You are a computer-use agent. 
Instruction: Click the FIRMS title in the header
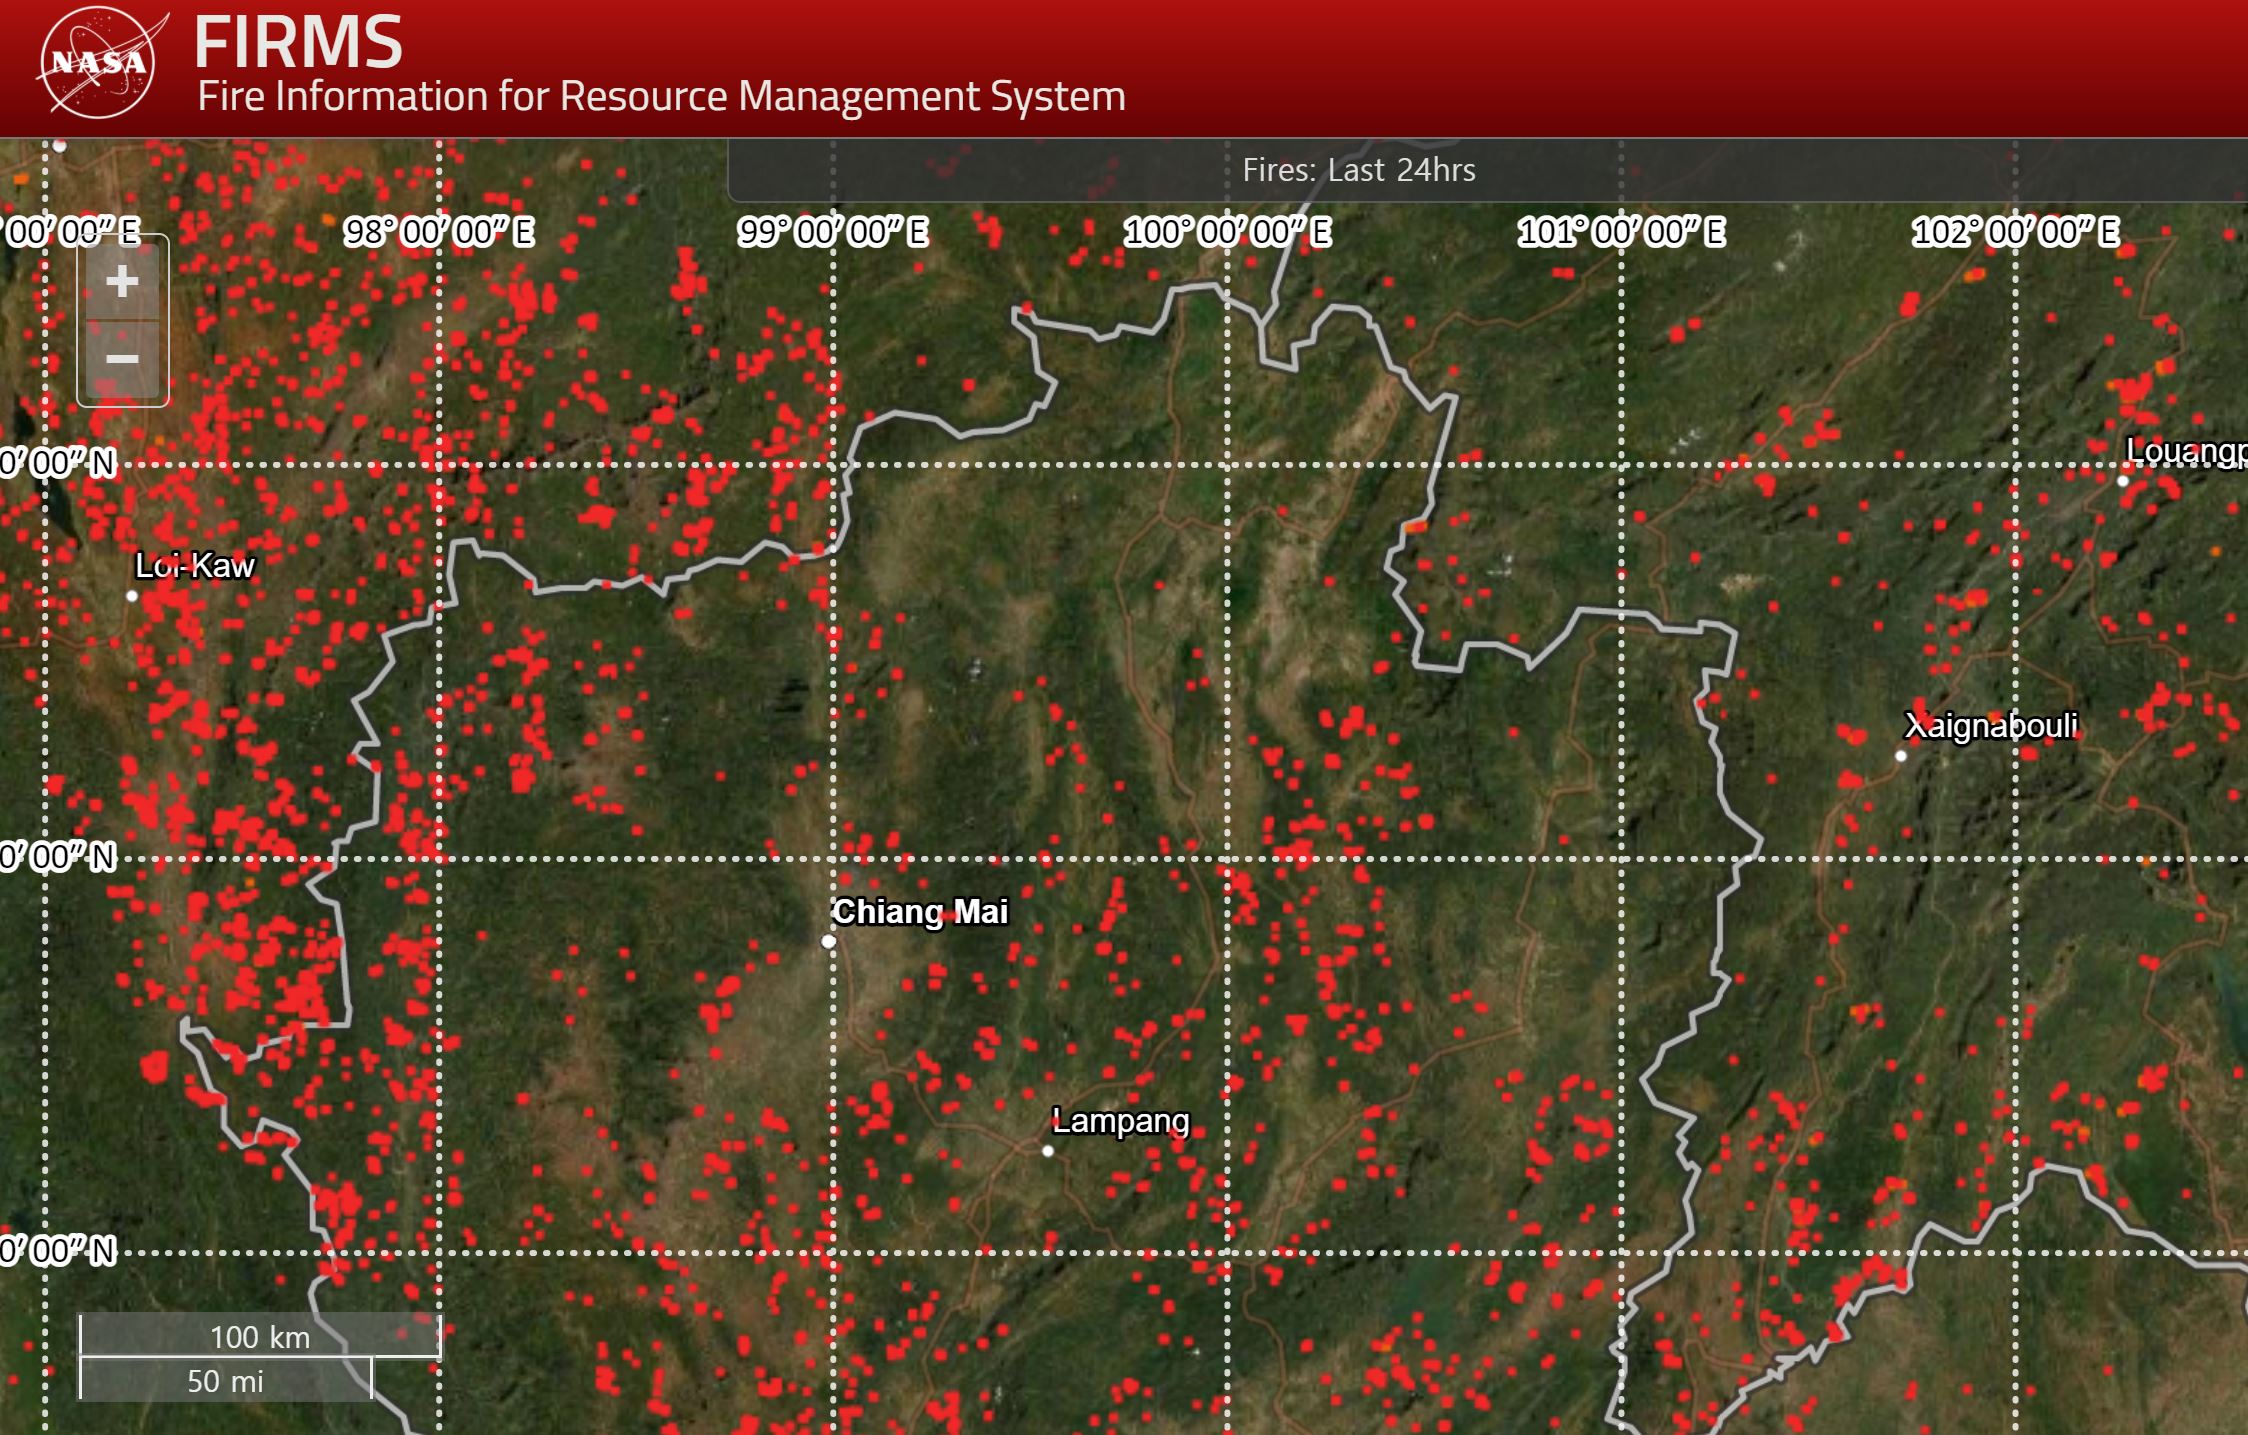coord(298,42)
